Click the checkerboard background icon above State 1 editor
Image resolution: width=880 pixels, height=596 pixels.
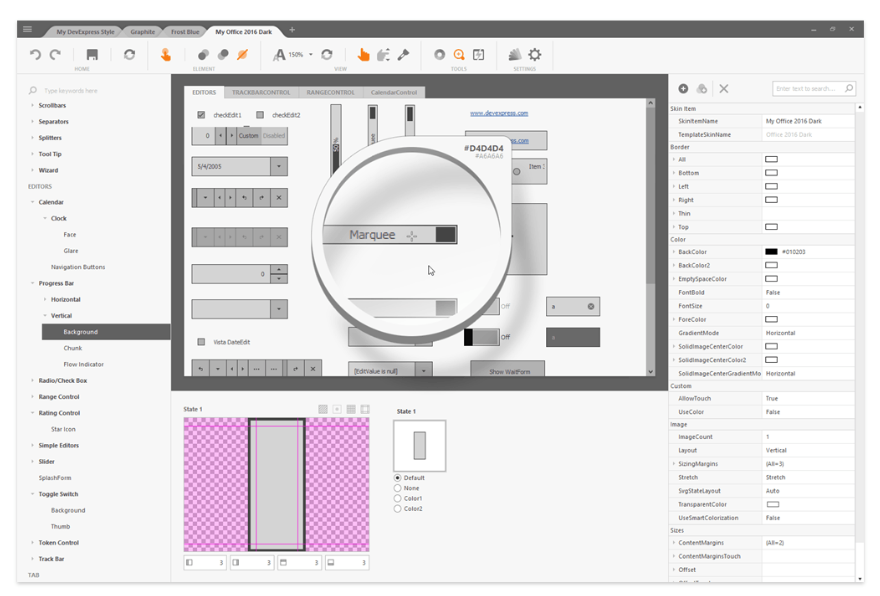coord(323,409)
